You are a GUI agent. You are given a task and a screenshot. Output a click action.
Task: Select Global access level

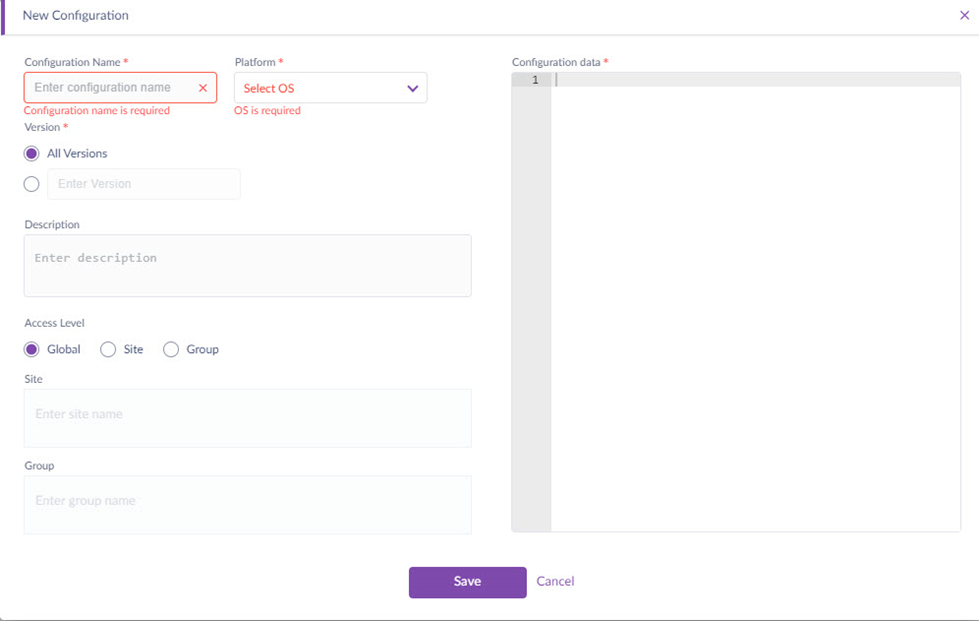(32, 350)
